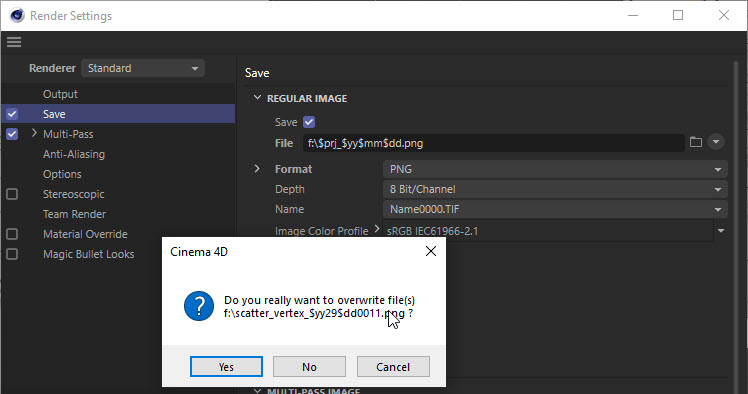Click the Cinema 4D logo icon in title bar
Viewport: 748px width, 394px height.
(17, 15)
